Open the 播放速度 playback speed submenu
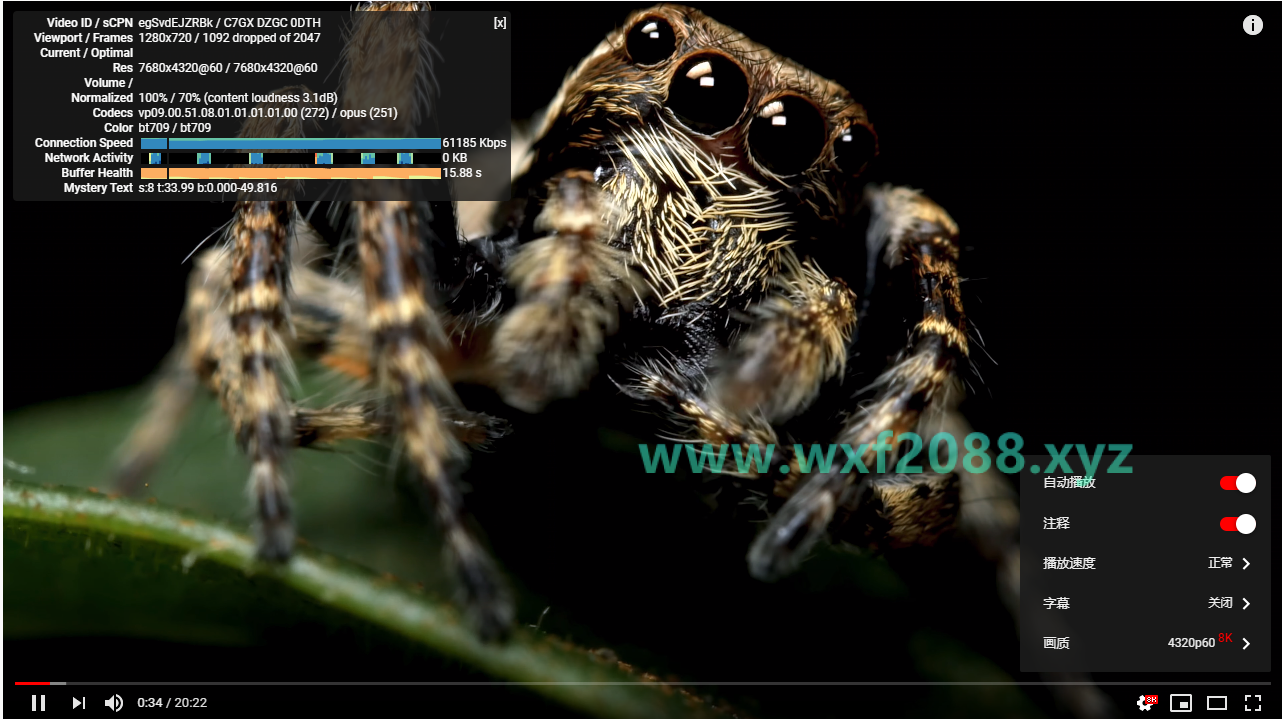 (x=1145, y=563)
